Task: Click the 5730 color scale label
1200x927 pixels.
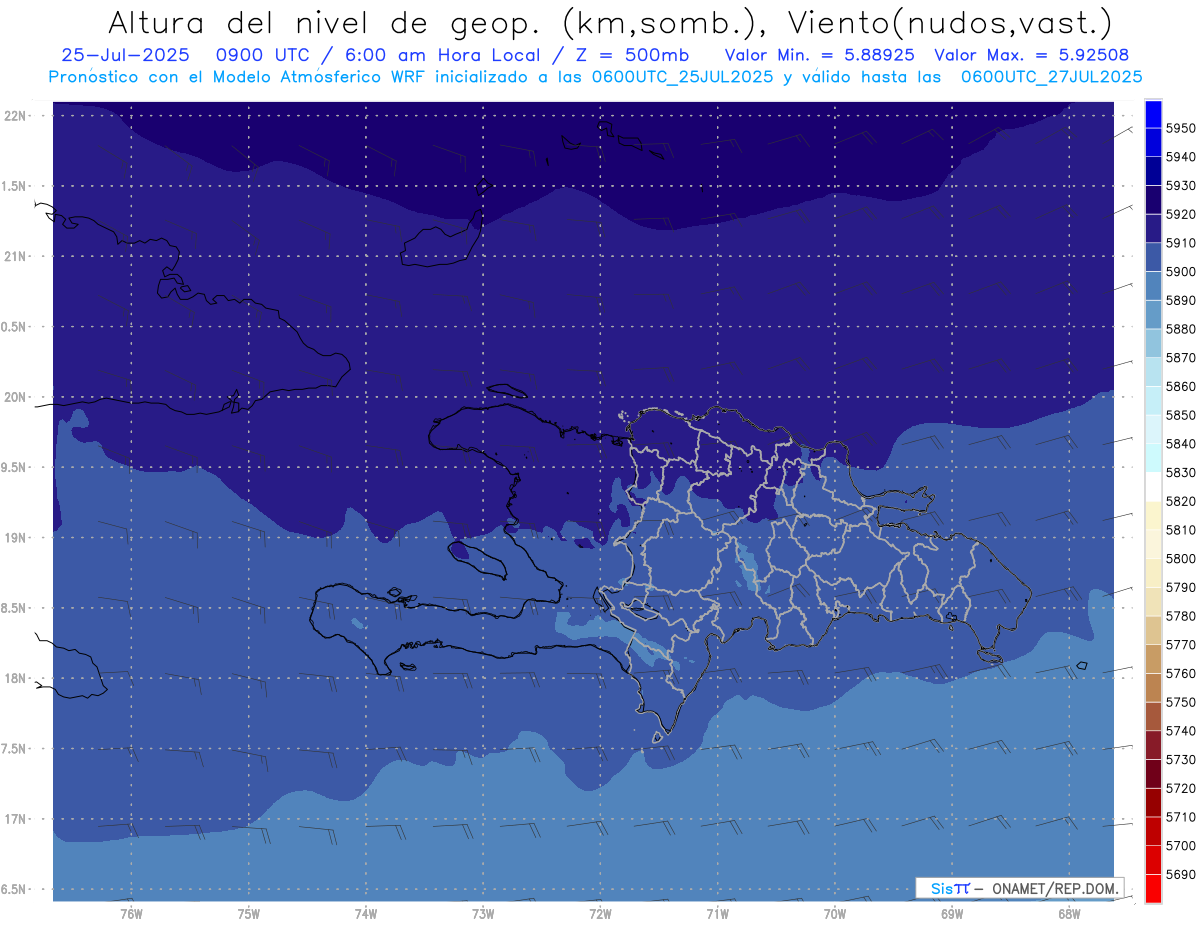Action: coord(1180,759)
